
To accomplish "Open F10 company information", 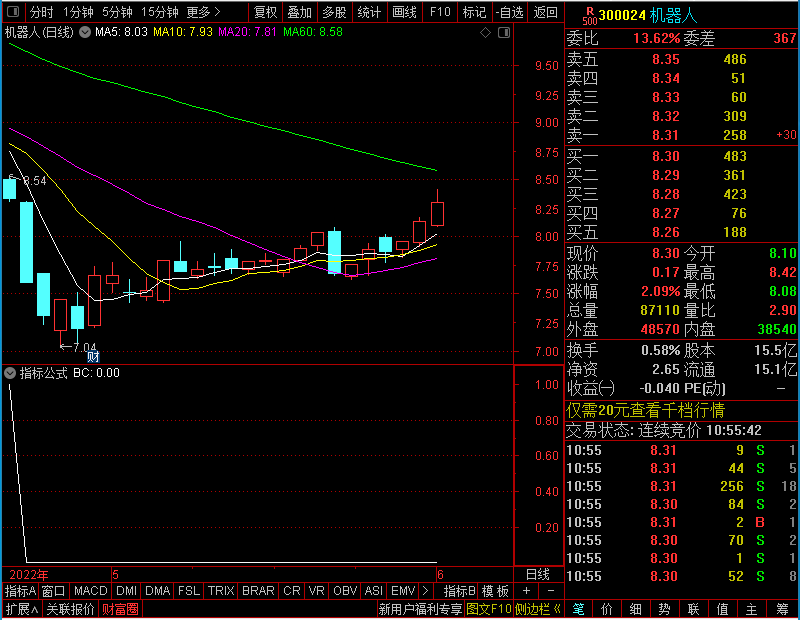I will click(440, 12).
